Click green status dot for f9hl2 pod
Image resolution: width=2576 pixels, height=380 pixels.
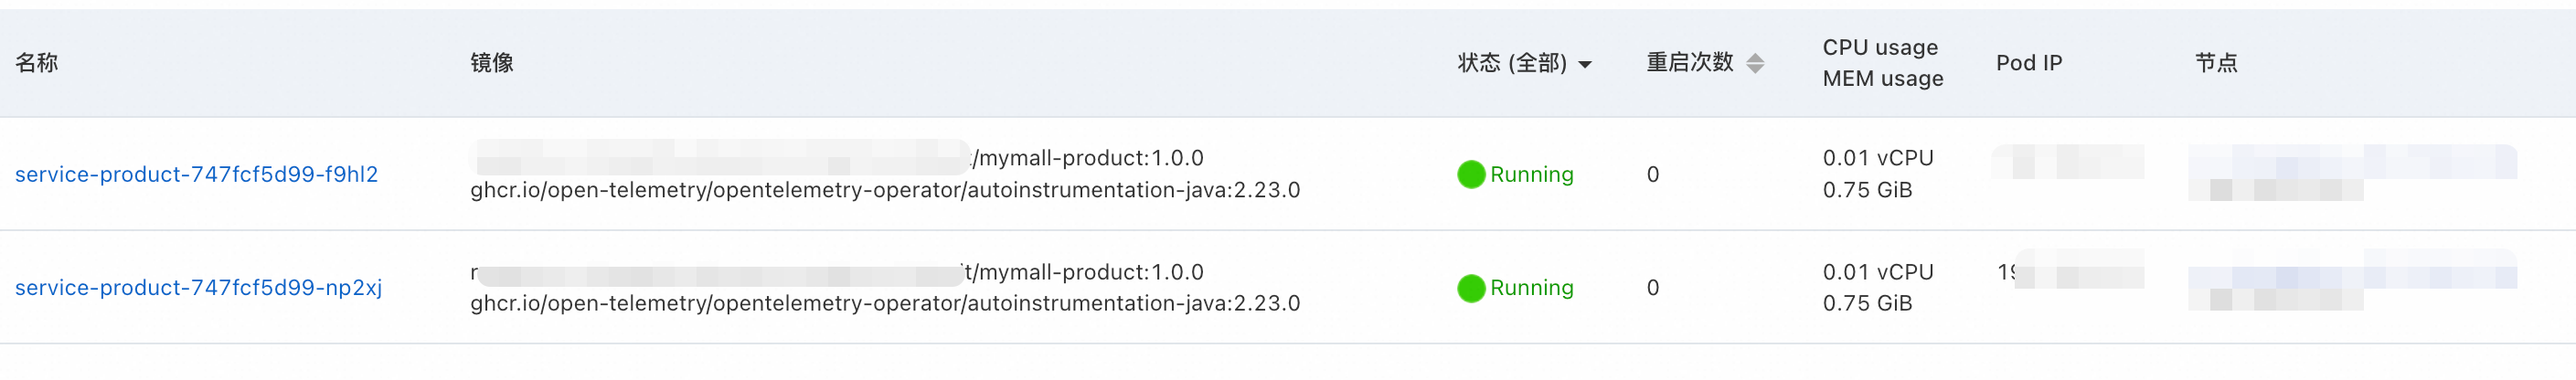[1471, 175]
